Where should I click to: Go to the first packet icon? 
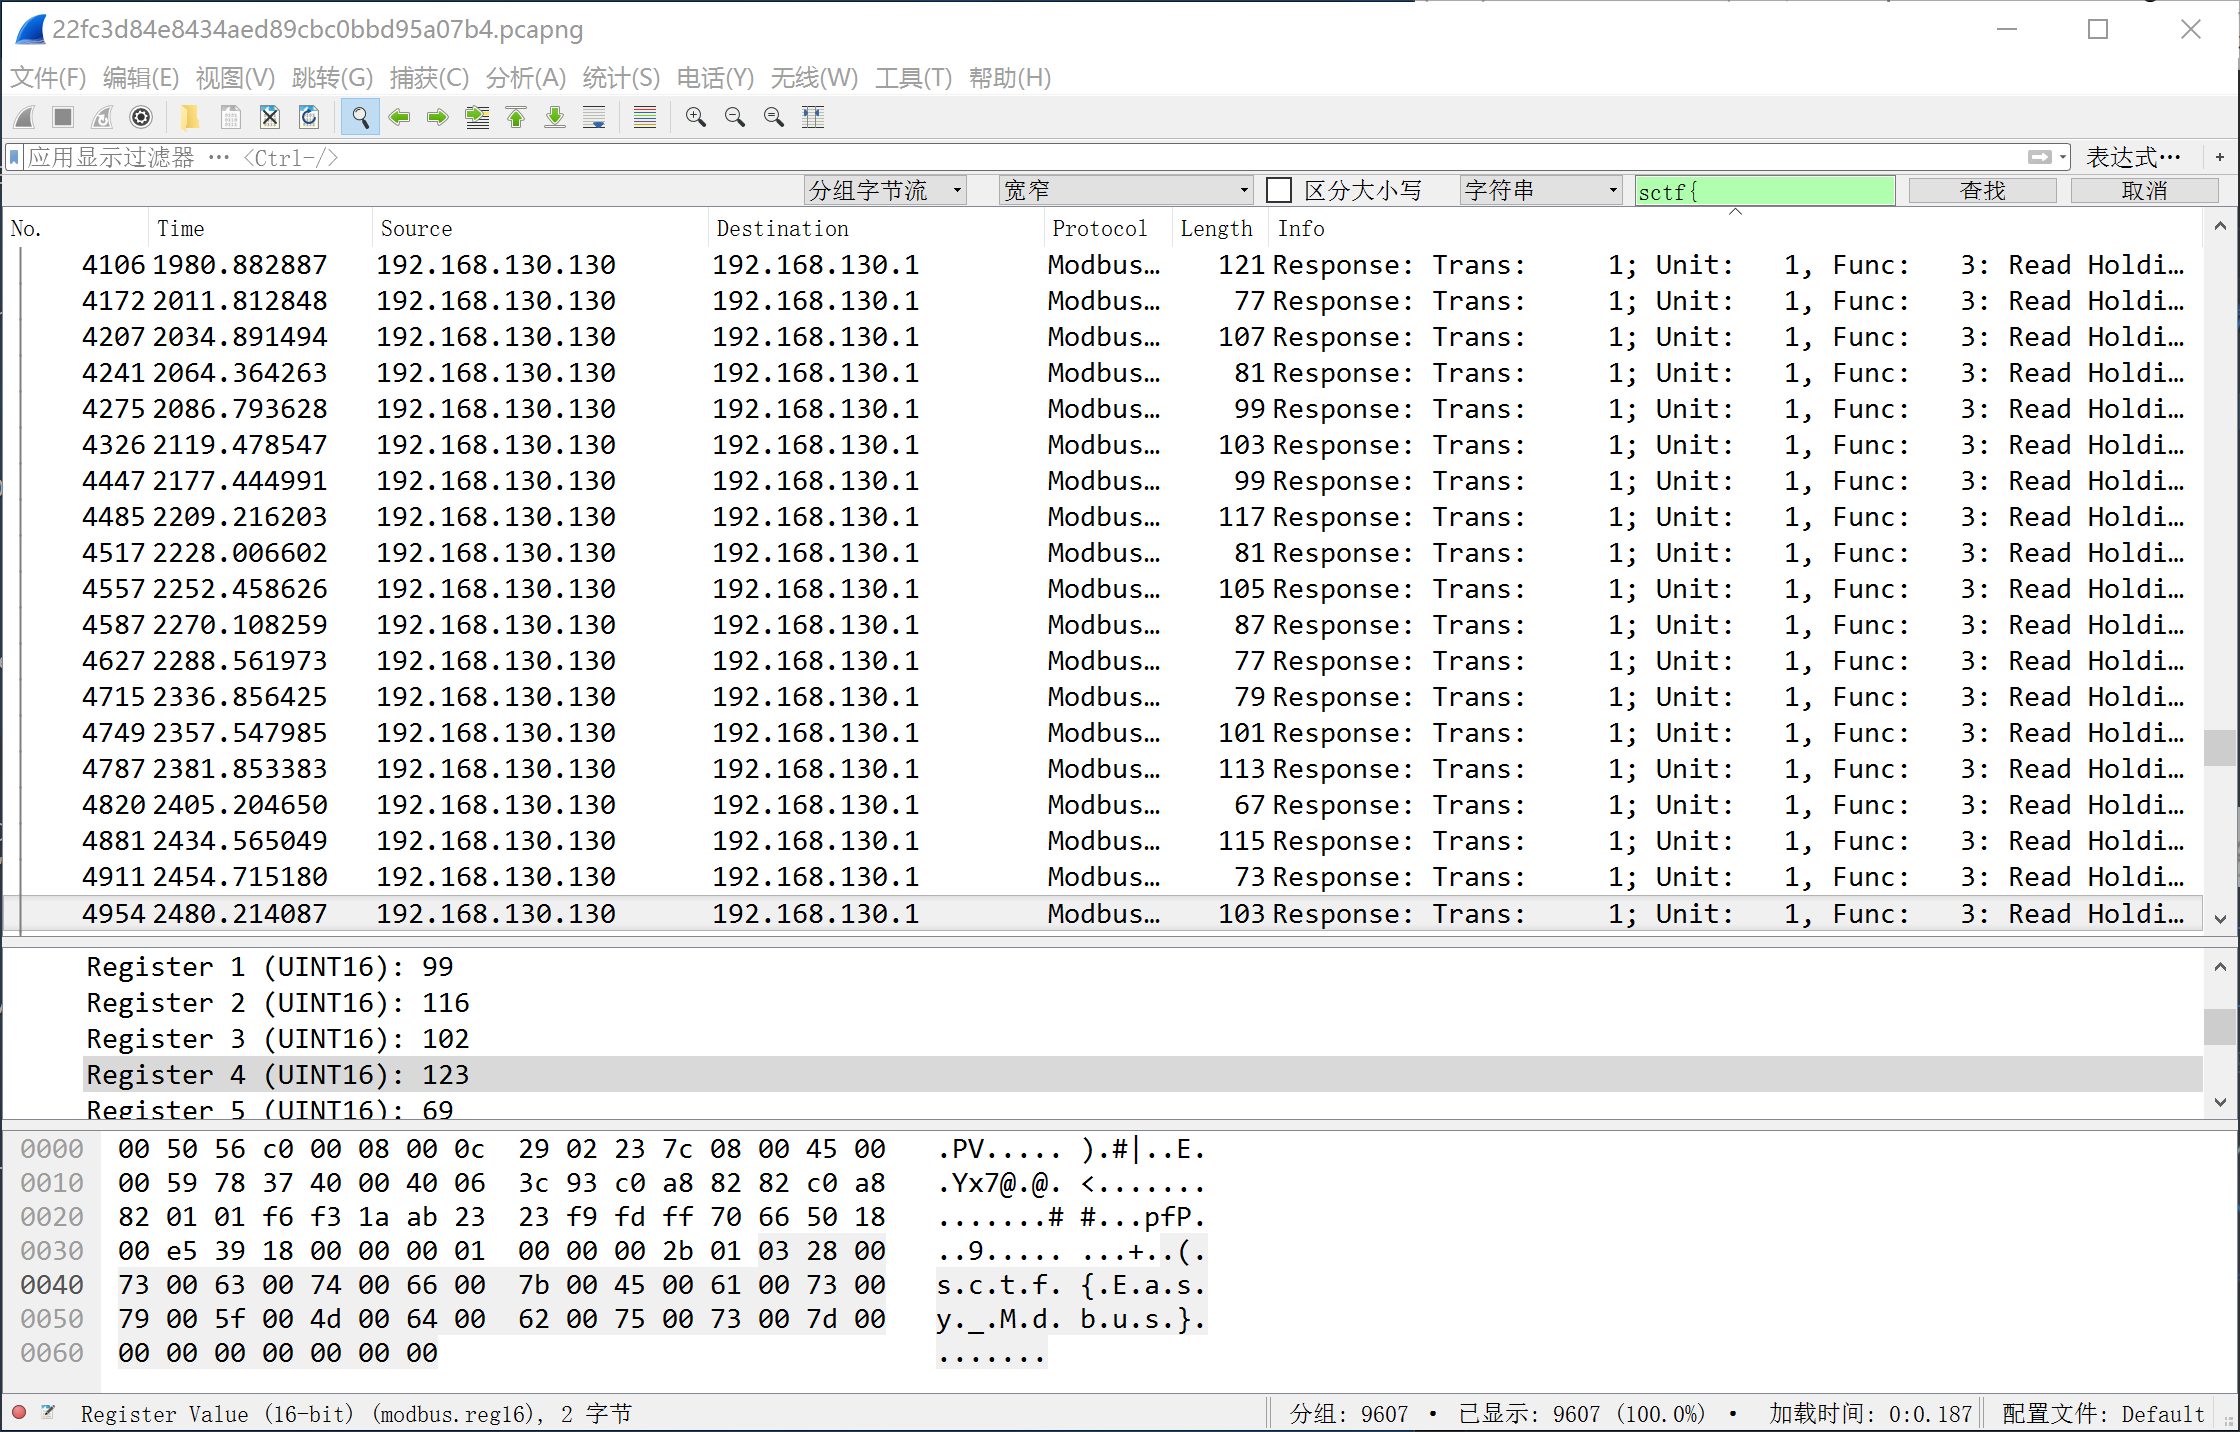tap(516, 117)
